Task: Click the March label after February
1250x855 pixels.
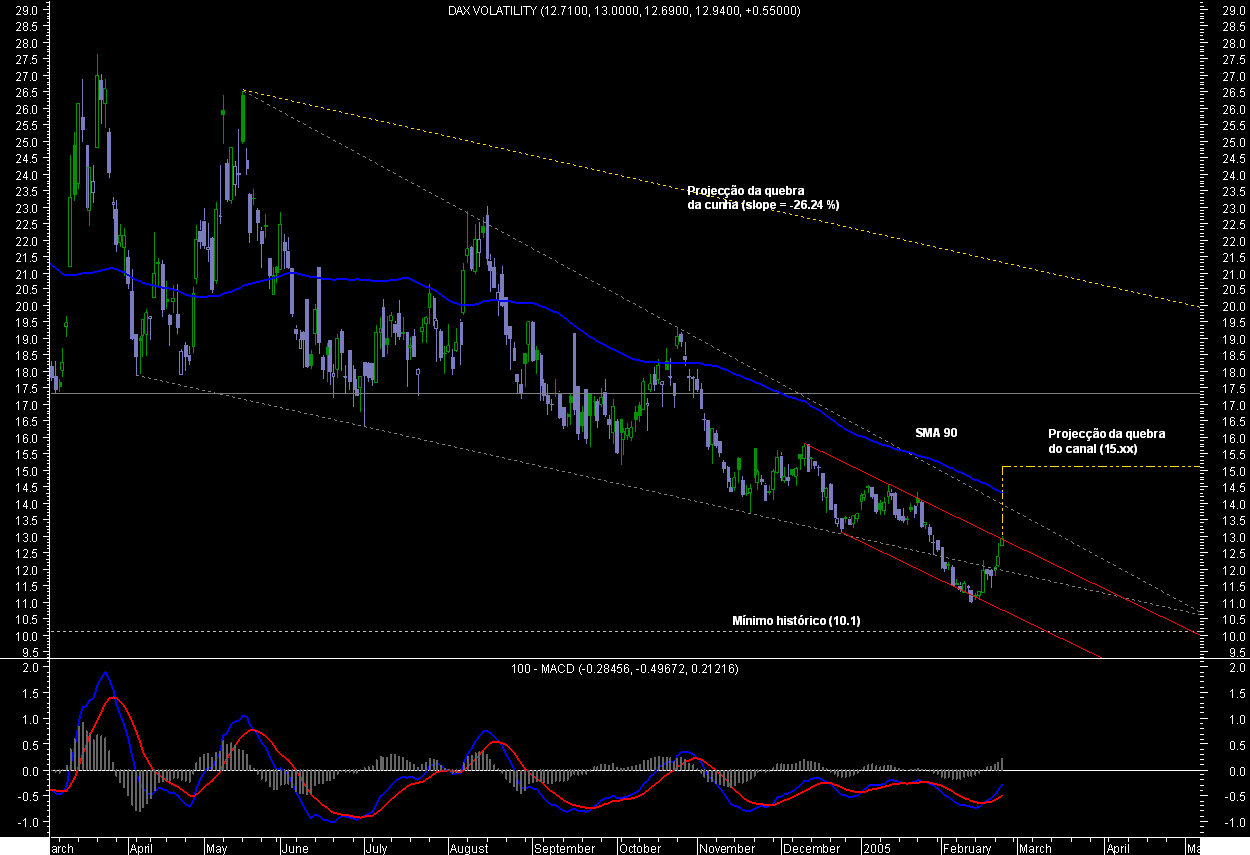Action: (x=1035, y=848)
